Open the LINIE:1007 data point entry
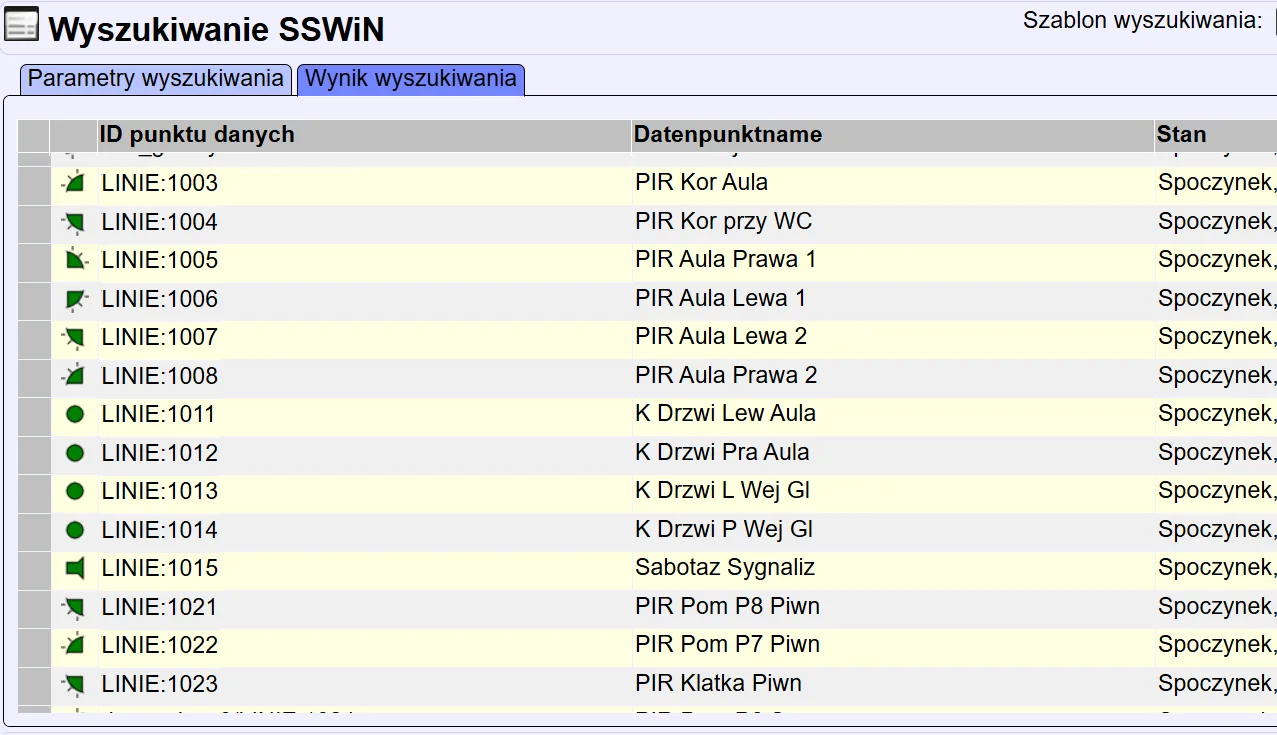1277x735 pixels. (160, 338)
